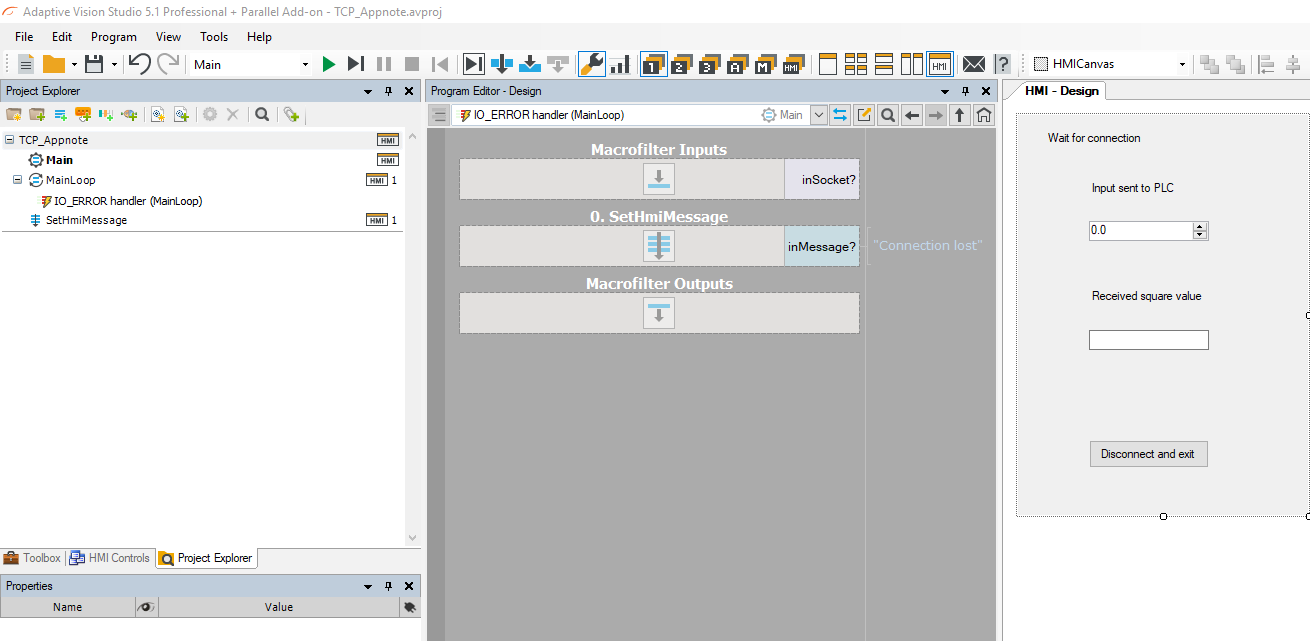The image size is (1310, 641).
Task: Collapse the MainLoop tree node
Action: (17, 180)
